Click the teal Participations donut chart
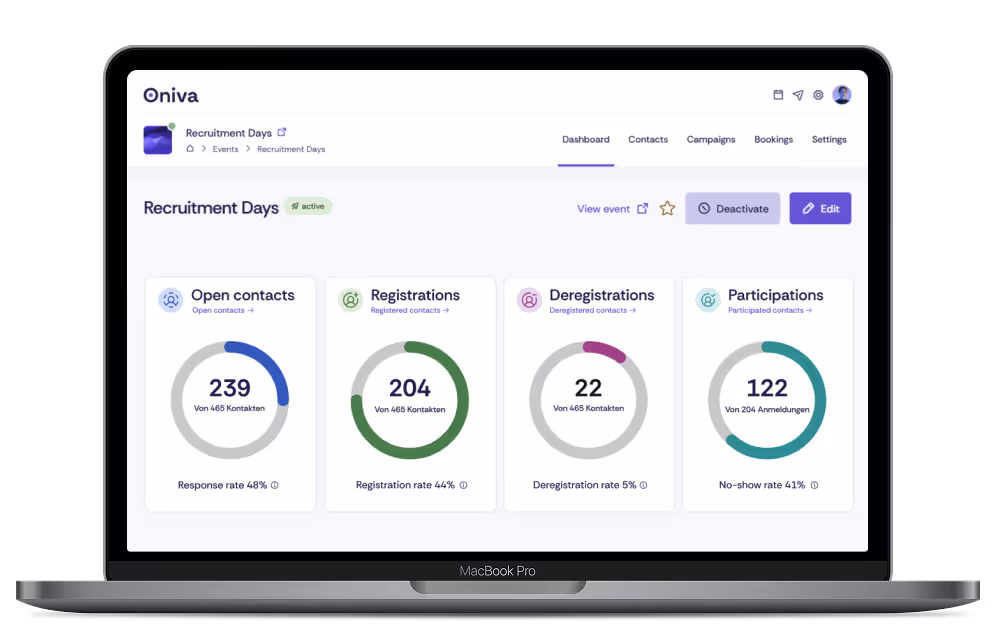 (767, 400)
